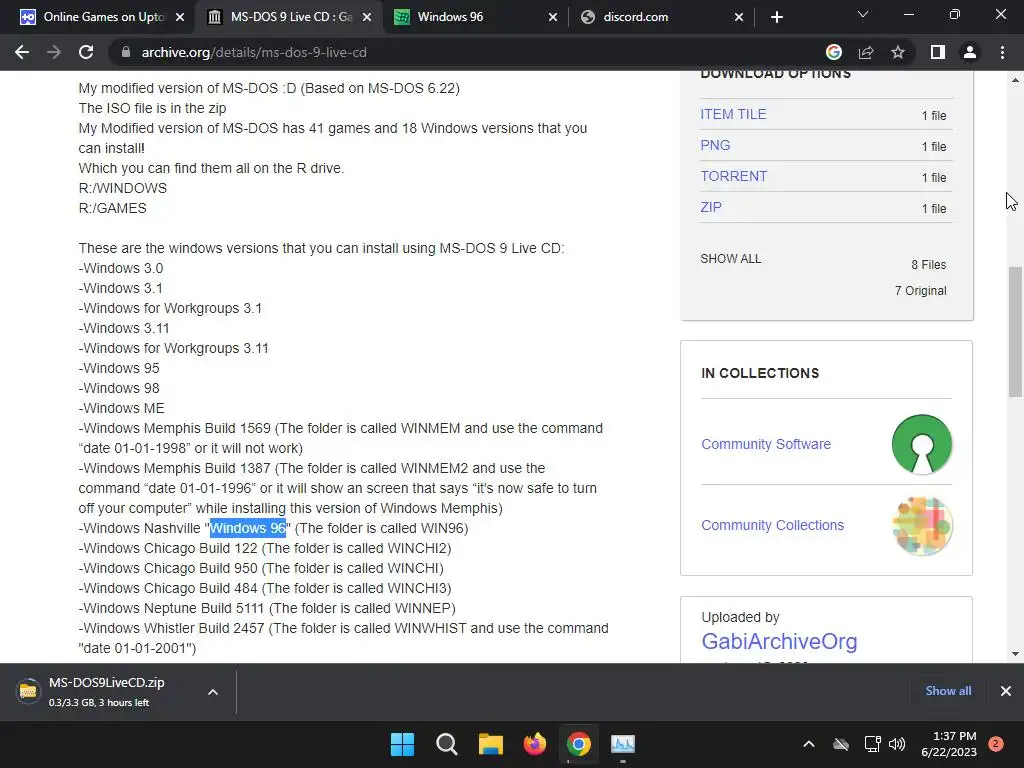Screen dimensions: 1024x768
Task: Download the ZIP file
Action: coord(711,207)
